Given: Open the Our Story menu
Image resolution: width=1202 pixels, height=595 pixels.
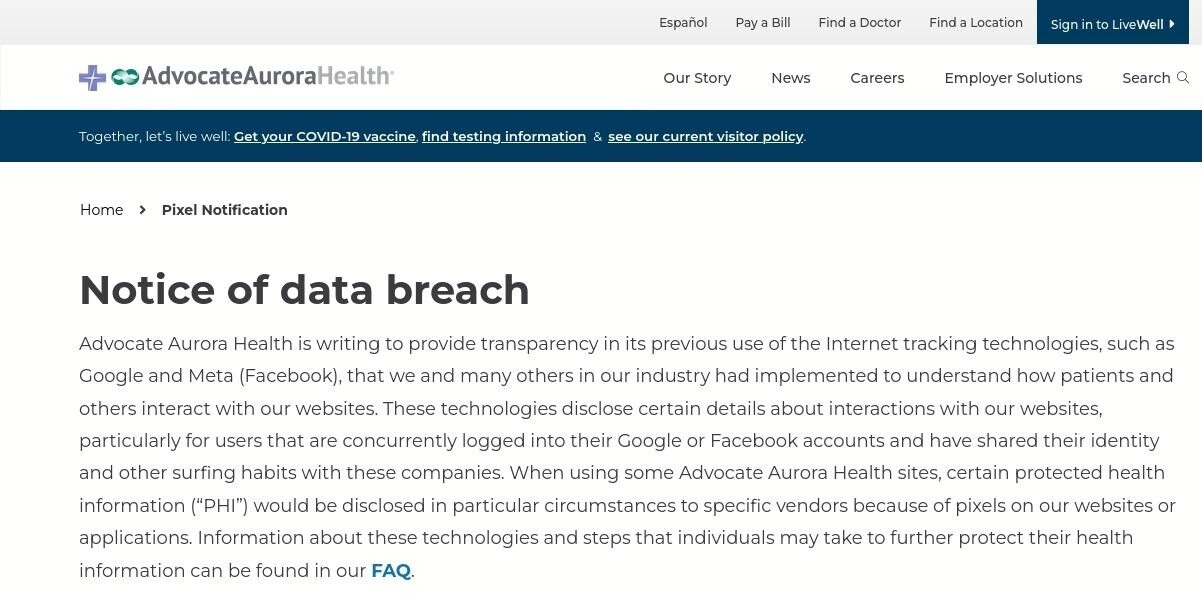Looking at the screenshot, I should point(697,78).
